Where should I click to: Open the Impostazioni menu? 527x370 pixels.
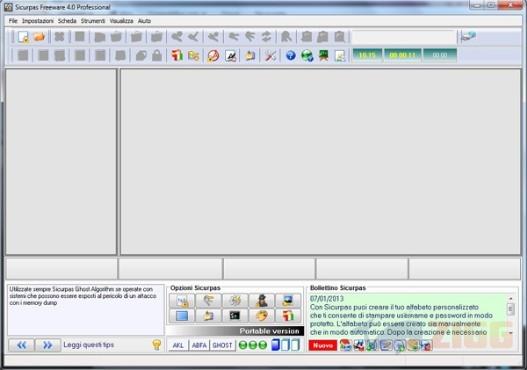click(x=38, y=21)
